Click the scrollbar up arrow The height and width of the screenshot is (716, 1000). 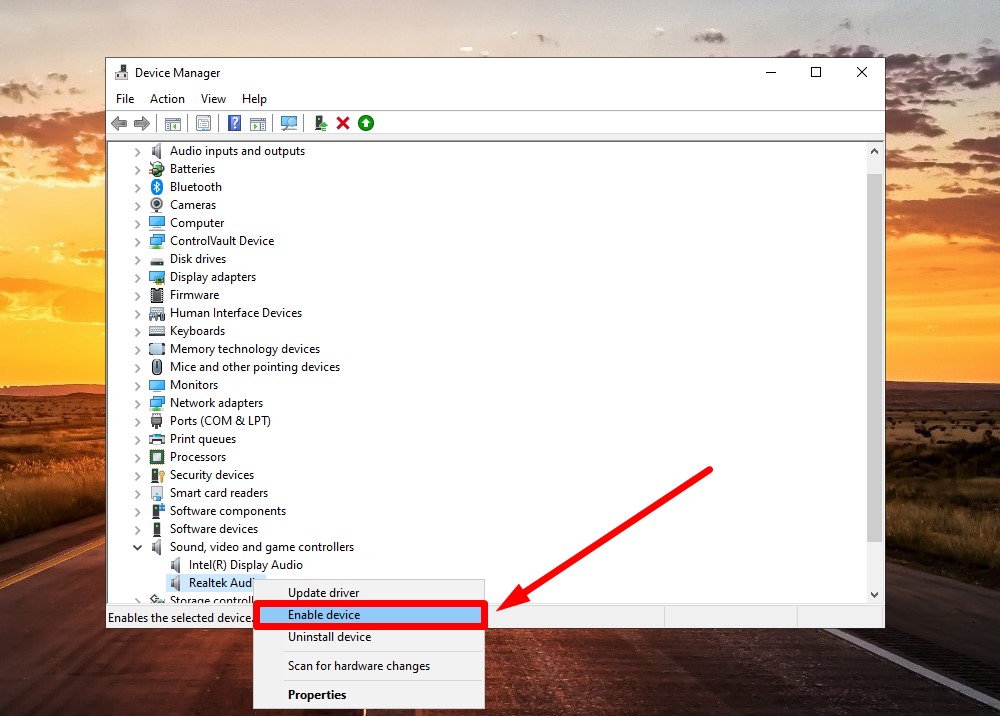(874, 151)
